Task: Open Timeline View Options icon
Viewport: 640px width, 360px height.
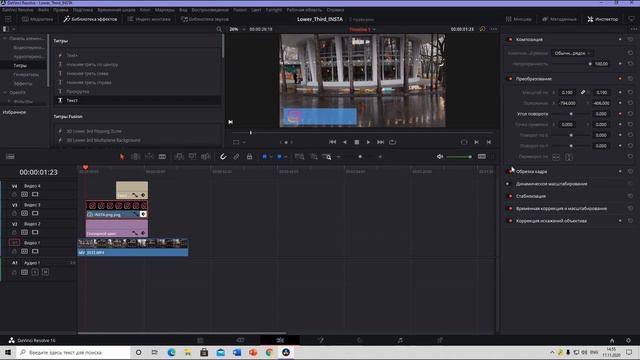Action: [x=10, y=157]
